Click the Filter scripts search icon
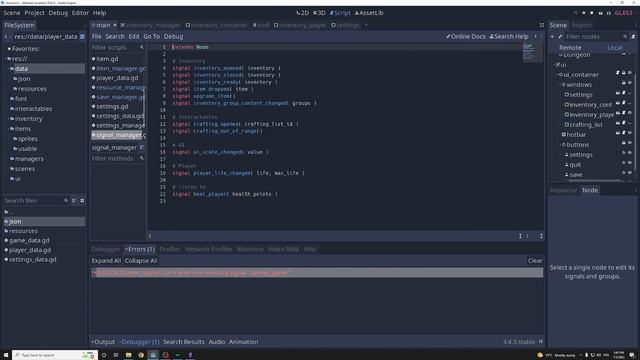Screen dimensions: 640x360 pos(142,47)
